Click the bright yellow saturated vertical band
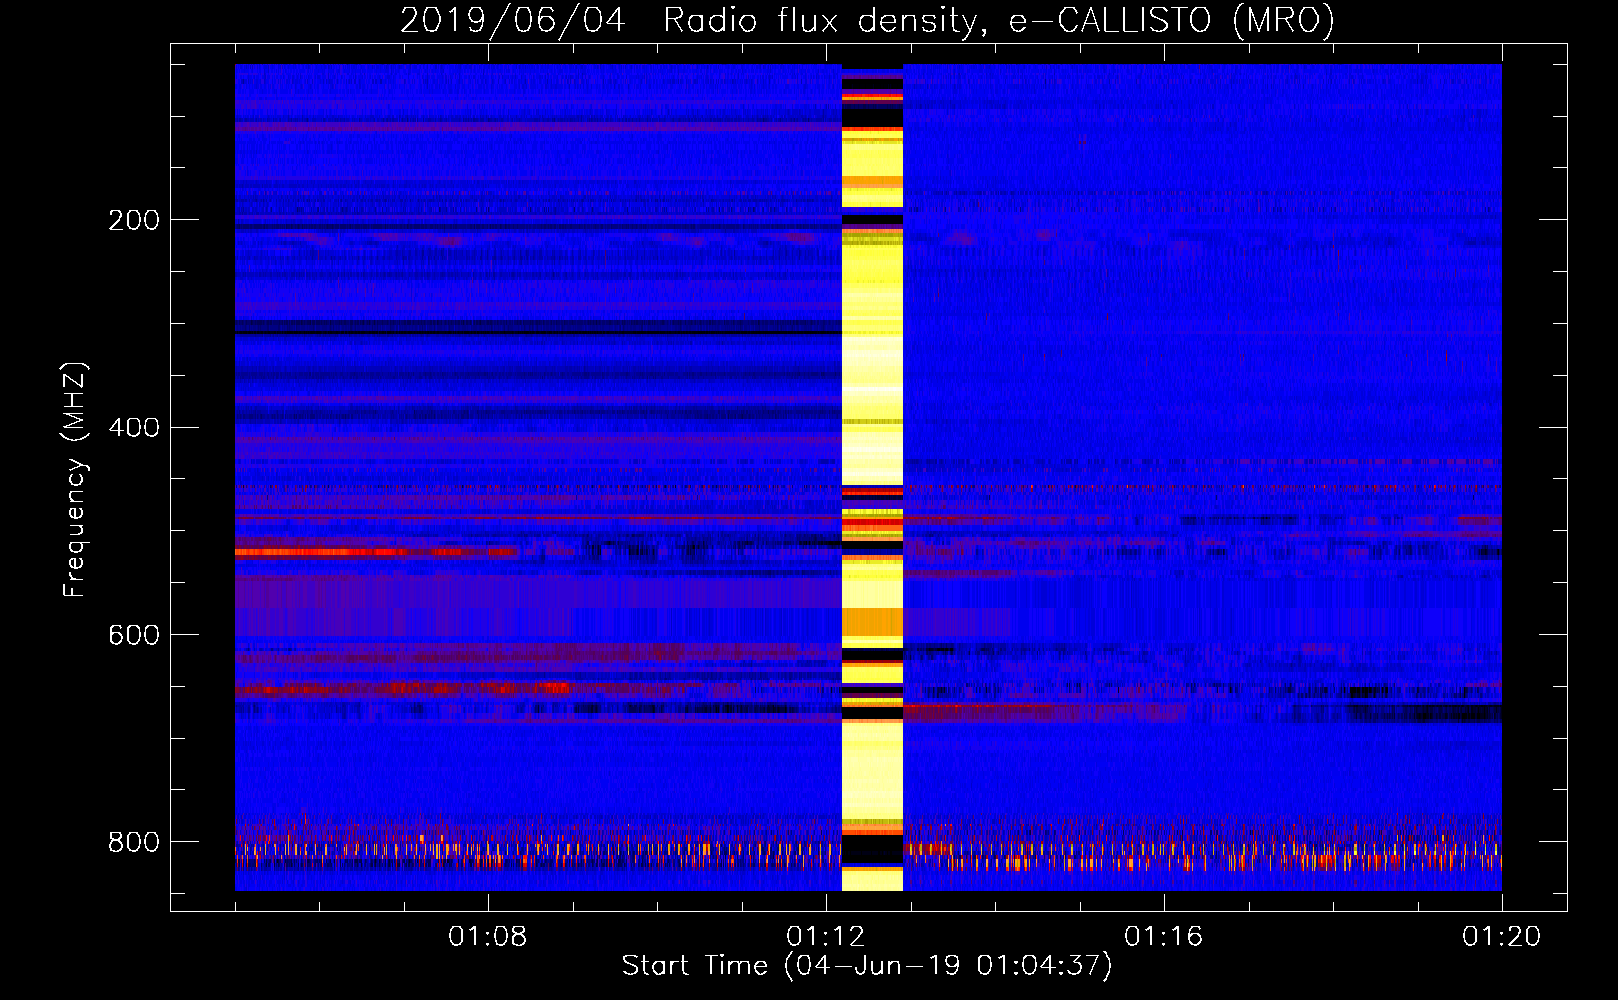This screenshot has height=1000, width=1618. point(872,477)
